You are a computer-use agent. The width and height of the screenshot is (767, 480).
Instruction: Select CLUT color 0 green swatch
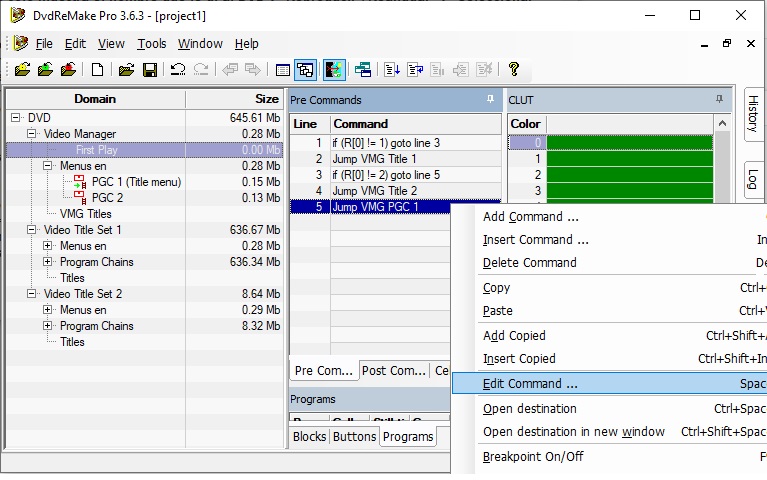pos(630,142)
